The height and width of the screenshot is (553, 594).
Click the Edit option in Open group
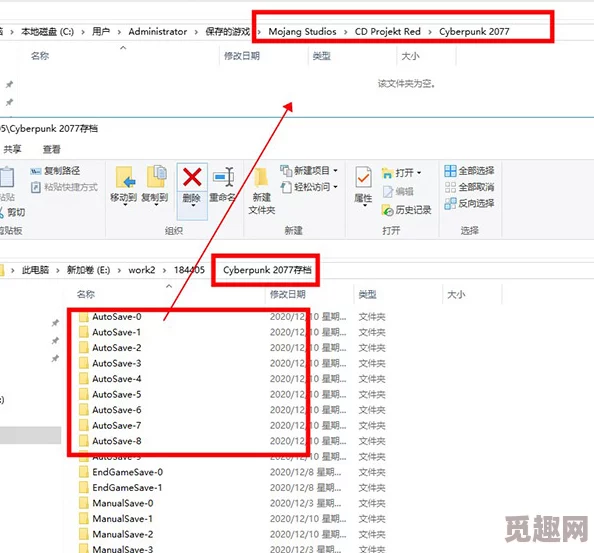point(398,192)
